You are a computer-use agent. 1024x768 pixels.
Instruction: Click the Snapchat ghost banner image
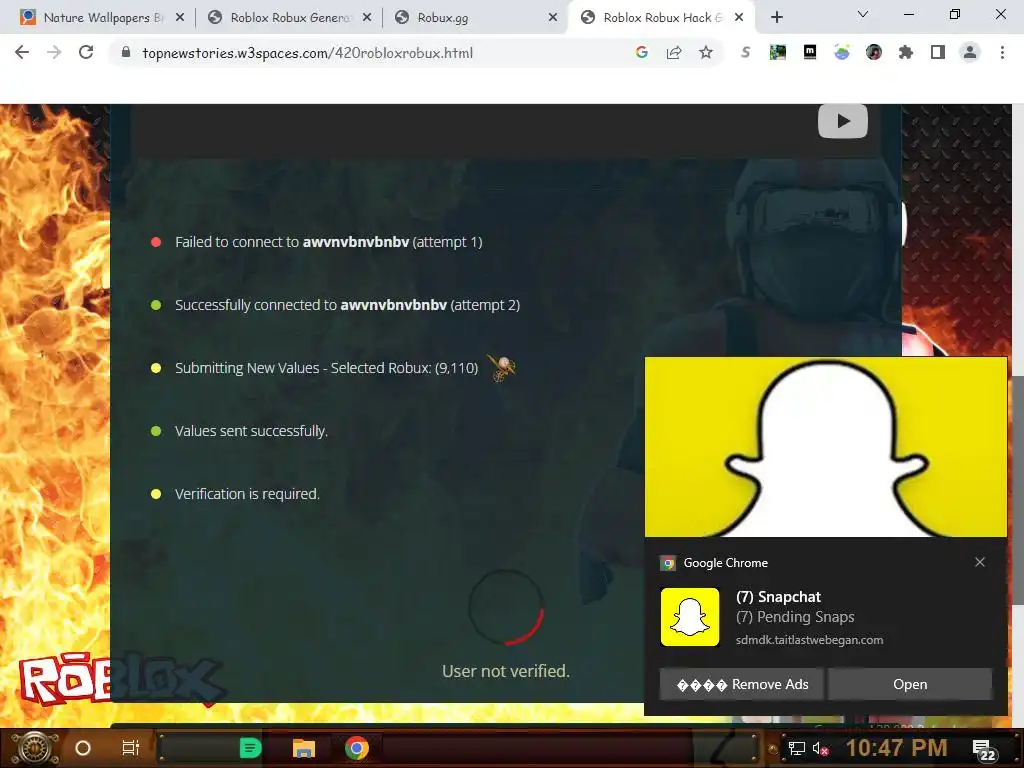pyautogui.click(x=825, y=447)
